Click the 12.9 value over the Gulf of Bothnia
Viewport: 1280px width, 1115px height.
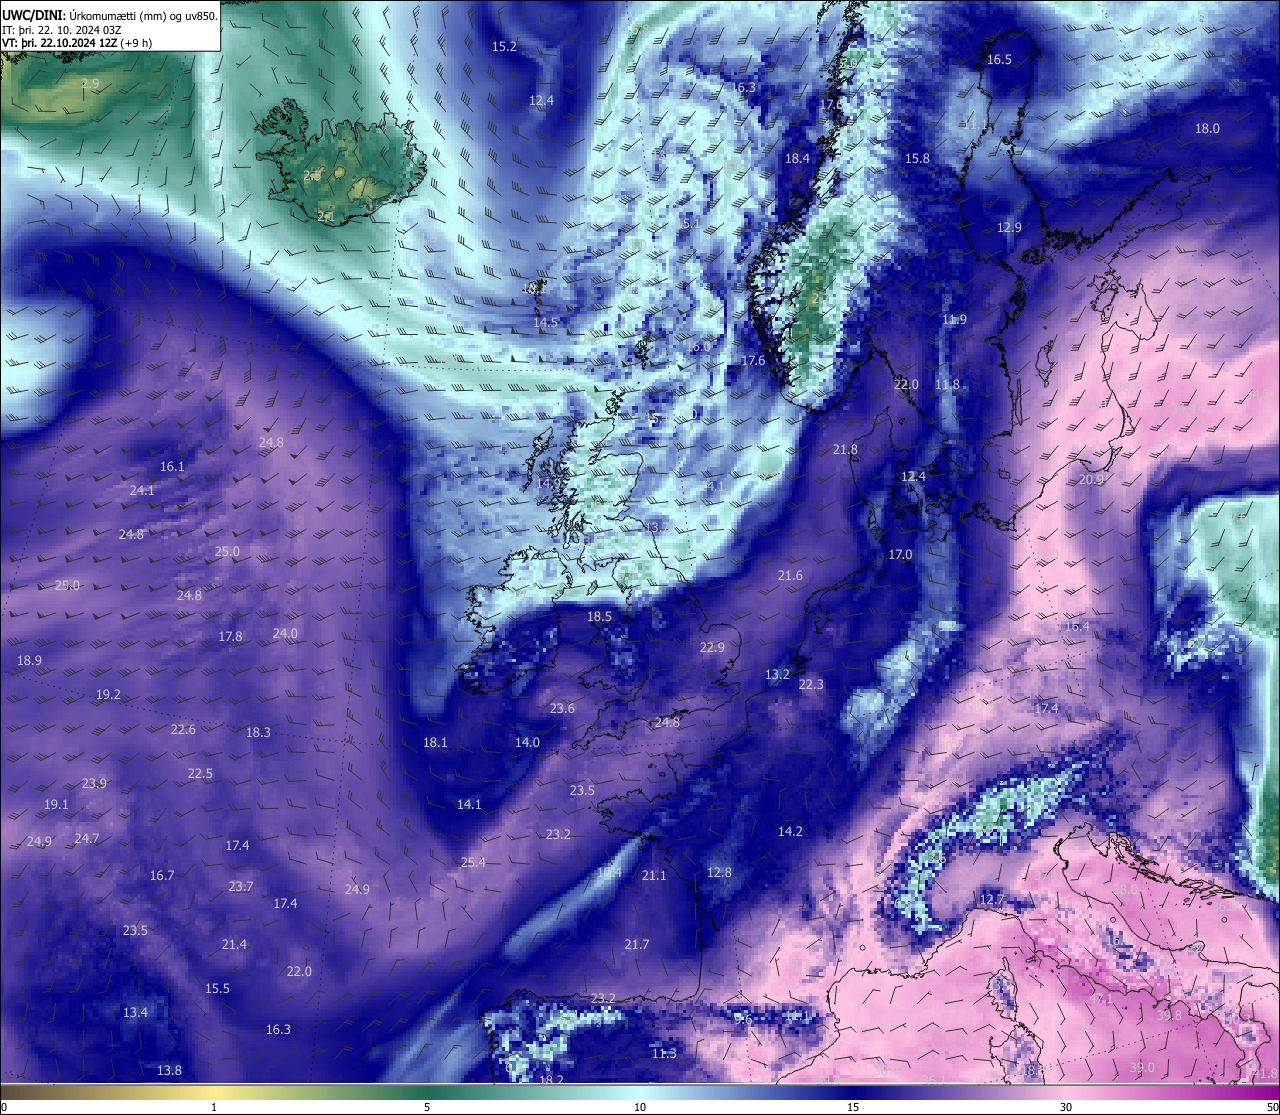1009,228
